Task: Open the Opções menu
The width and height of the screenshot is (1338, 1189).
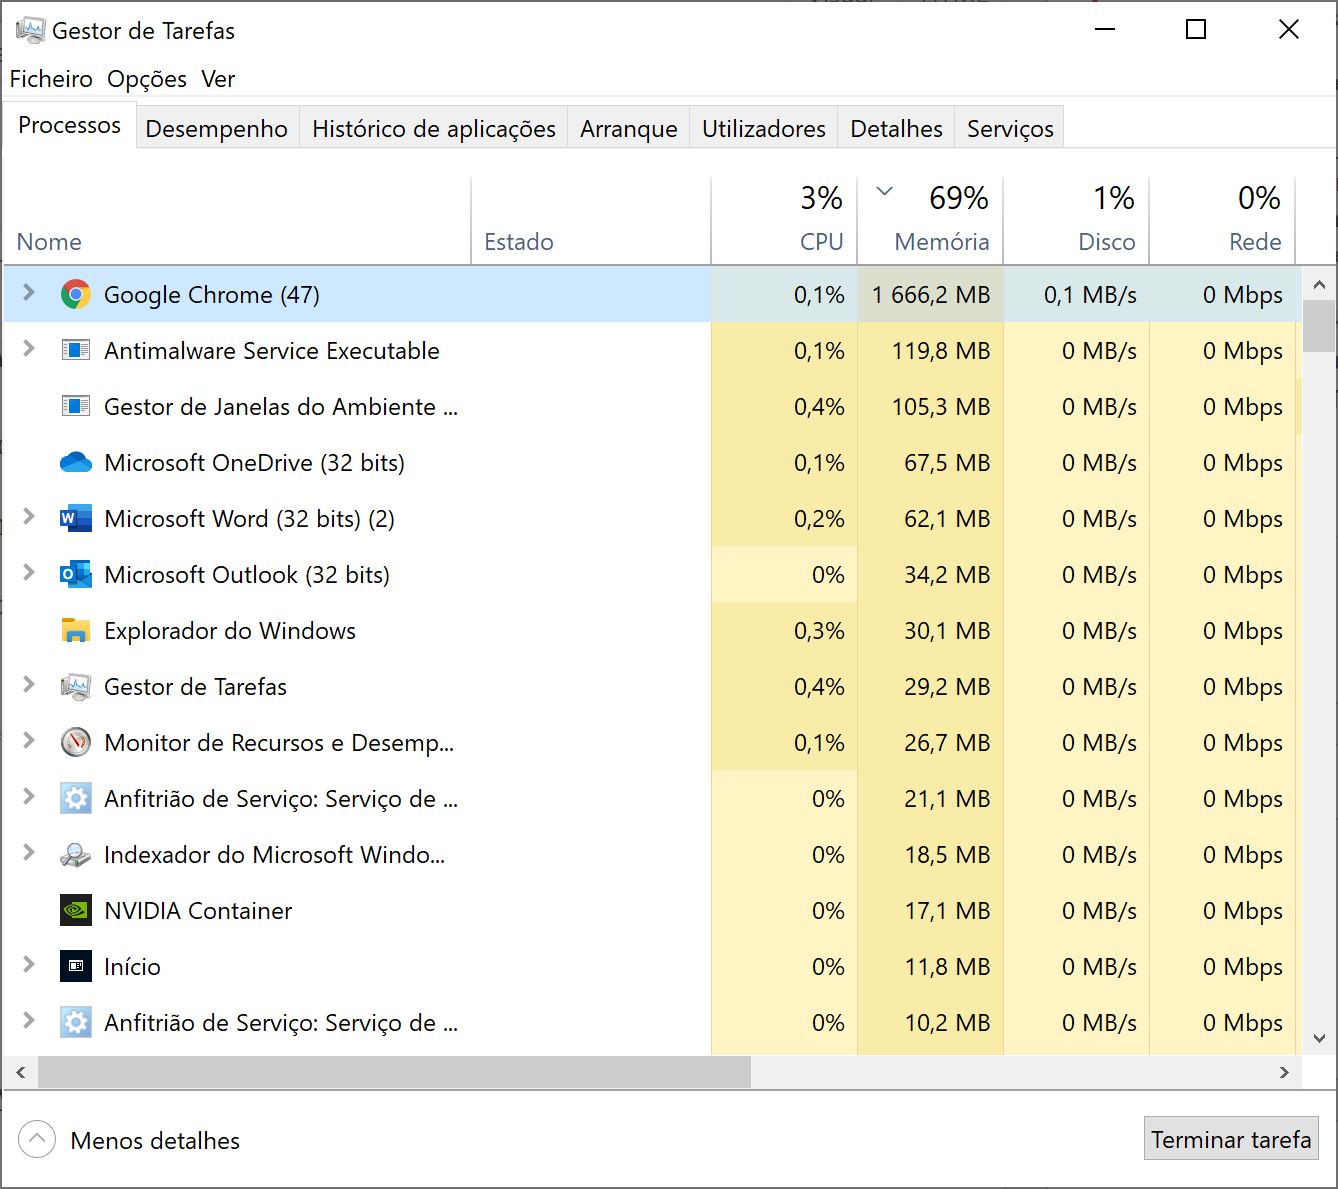Action: pyautogui.click(x=147, y=79)
